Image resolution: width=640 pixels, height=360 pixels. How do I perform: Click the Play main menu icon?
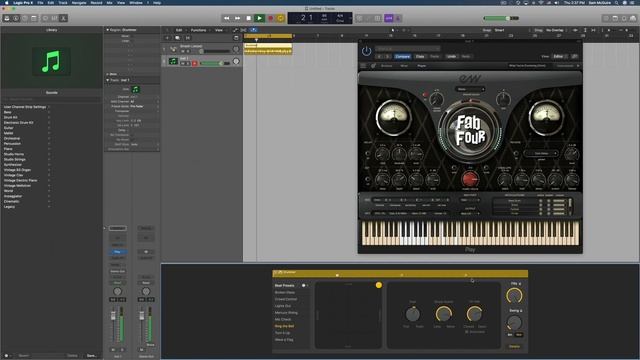(363, 66)
